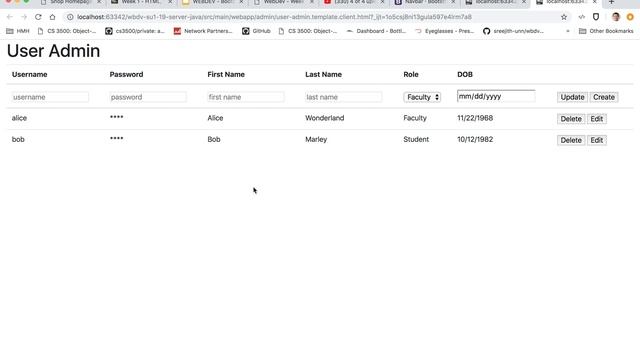Click the last name input field
This screenshot has height=360, width=640.
click(x=344, y=97)
